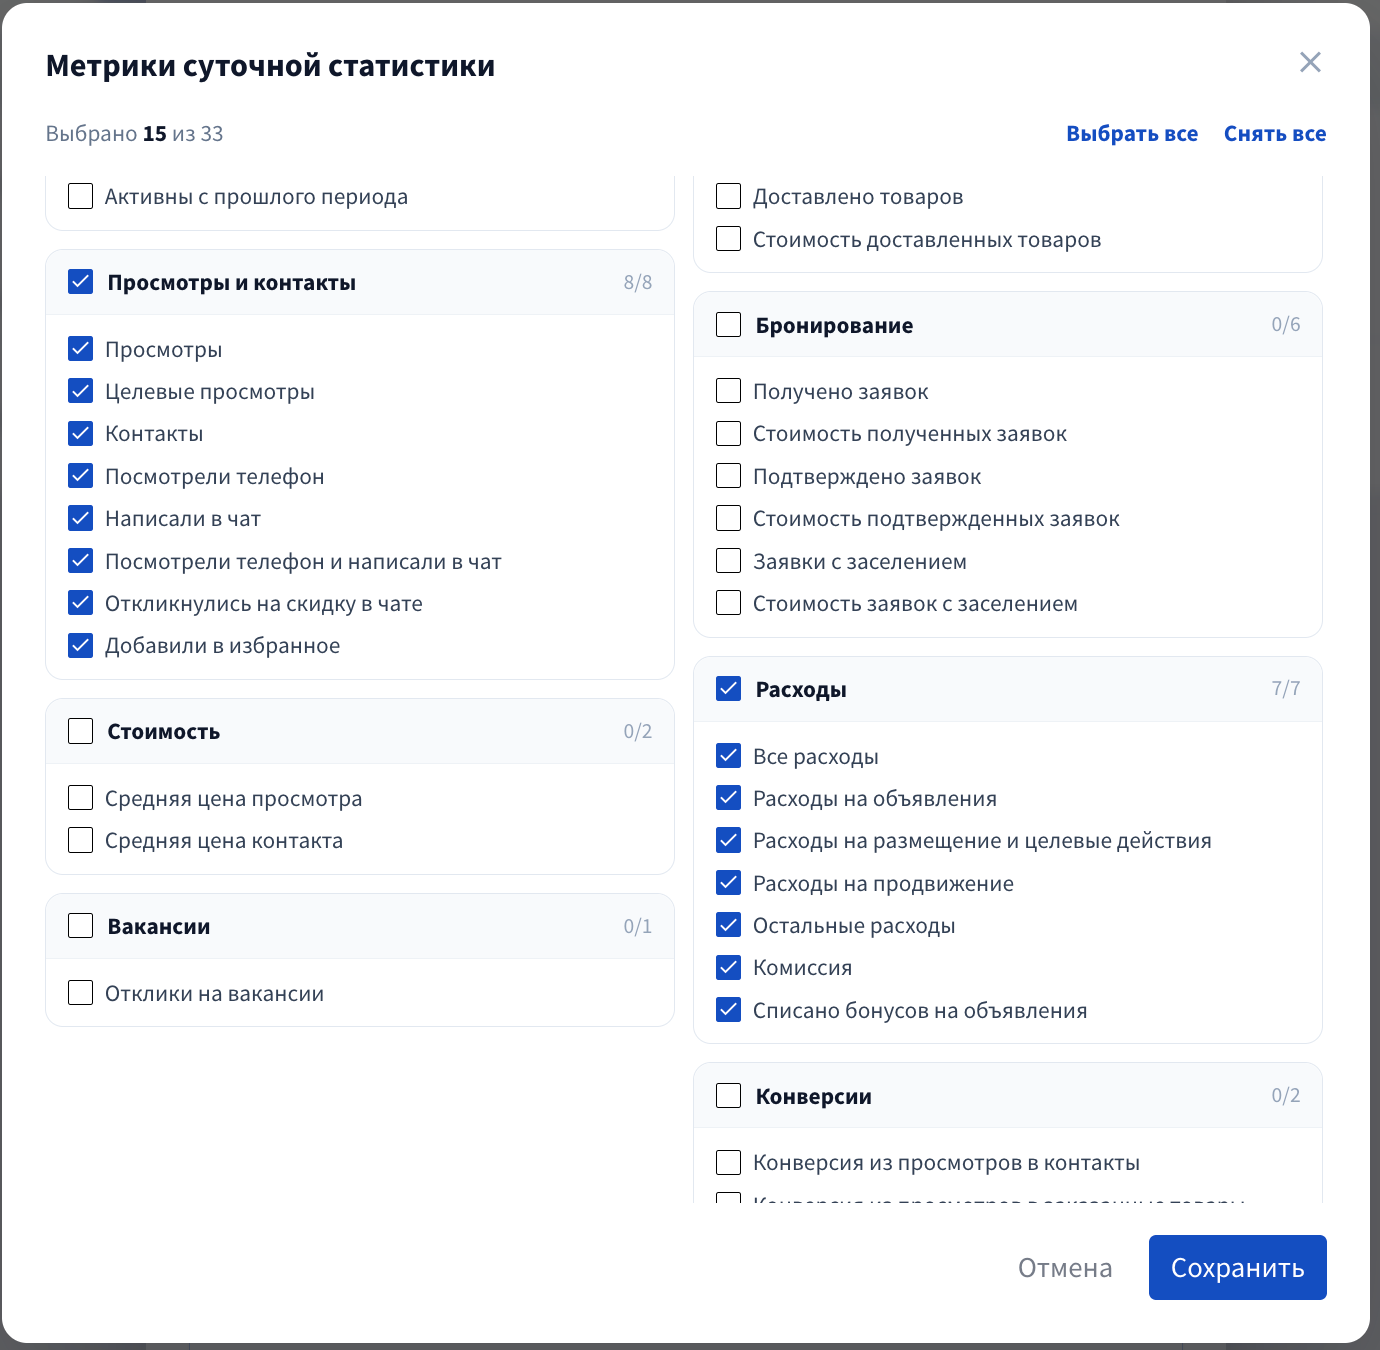
Task: Enable 'Отклики на вакансии' checkbox
Action: (81, 993)
